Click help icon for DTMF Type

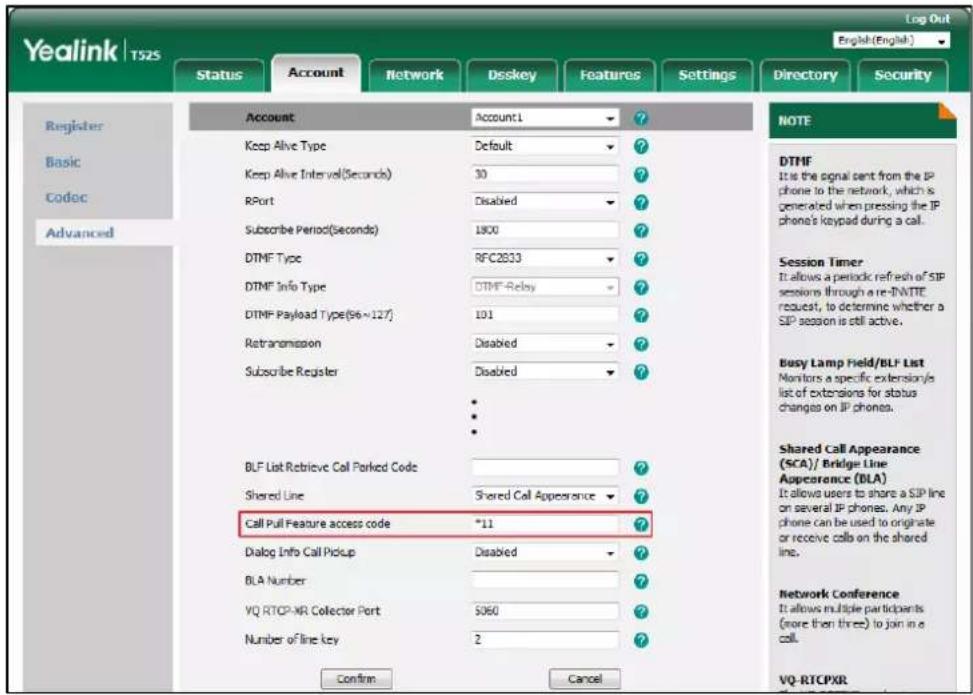[x=642, y=259]
